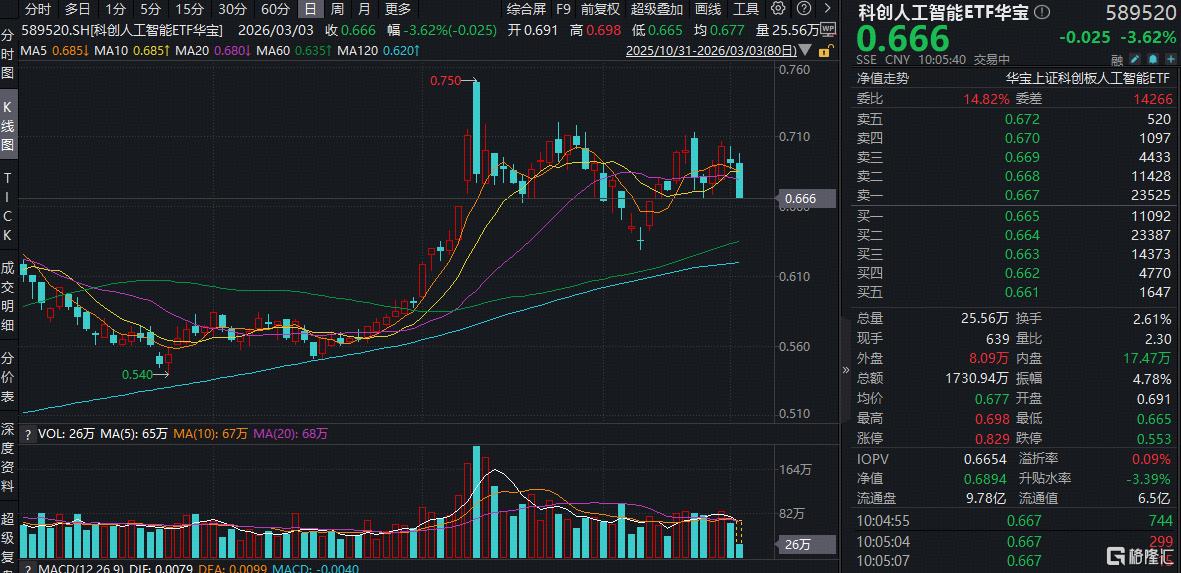Image resolution: width=1181 pixels, height=573 pixels.
Task: Click the 0.666 current price axis marker
Action: click(808, 200)
